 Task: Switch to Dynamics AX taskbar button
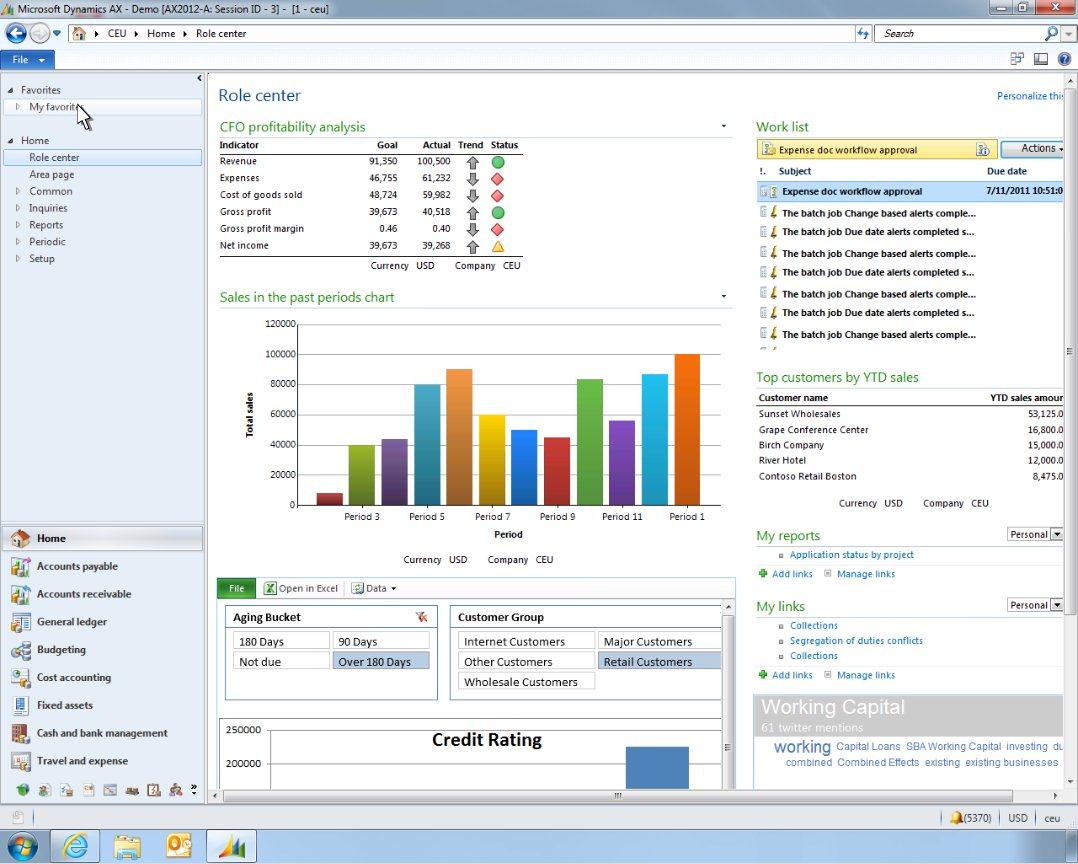(x=232, y=846)
